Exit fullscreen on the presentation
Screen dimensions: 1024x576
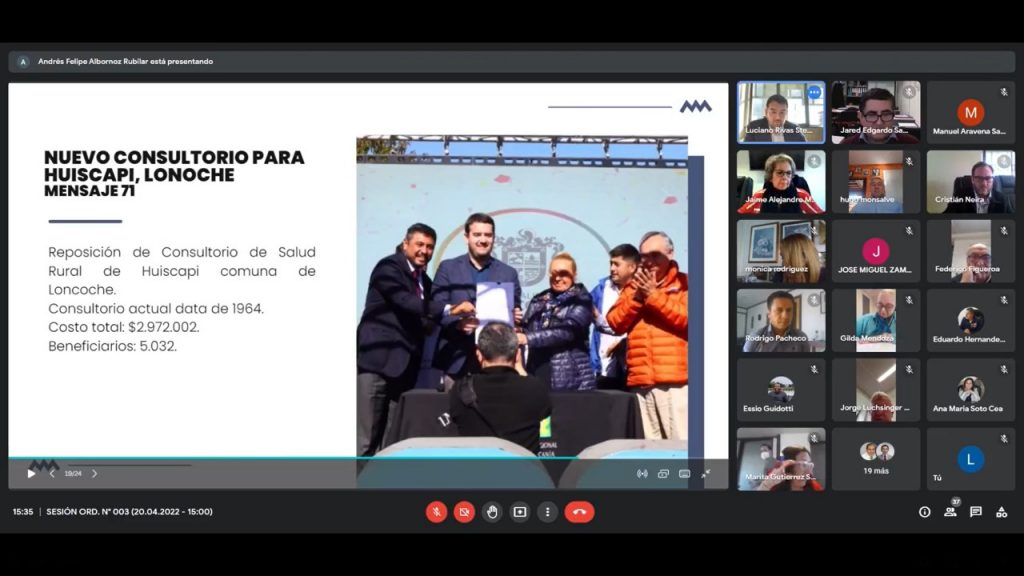(x=706, y=474)
